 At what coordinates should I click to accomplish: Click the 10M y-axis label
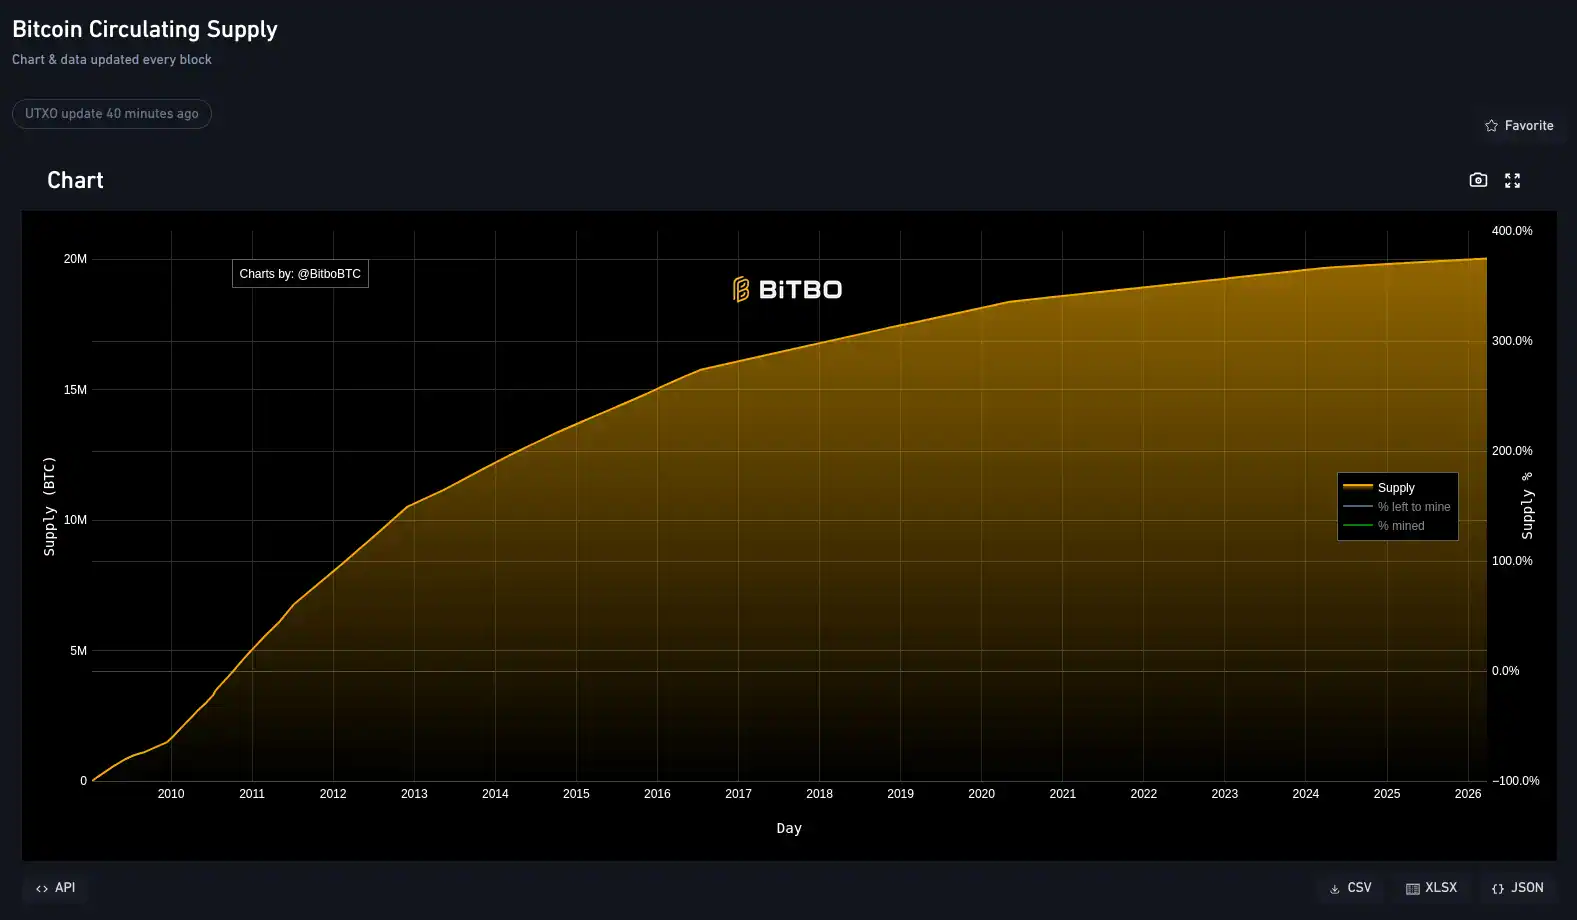[x=75, y=520]
